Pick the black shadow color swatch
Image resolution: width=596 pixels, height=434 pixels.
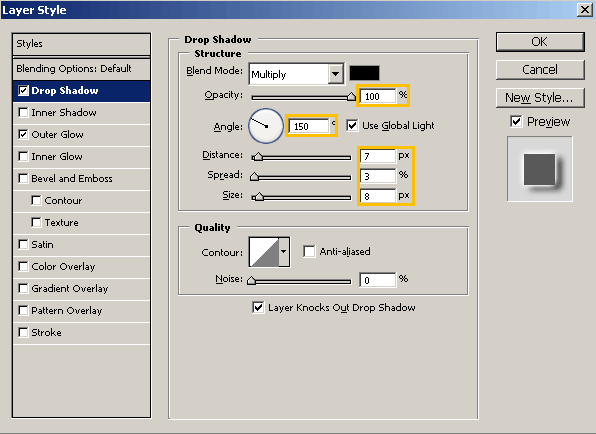(x=364, y=73)
